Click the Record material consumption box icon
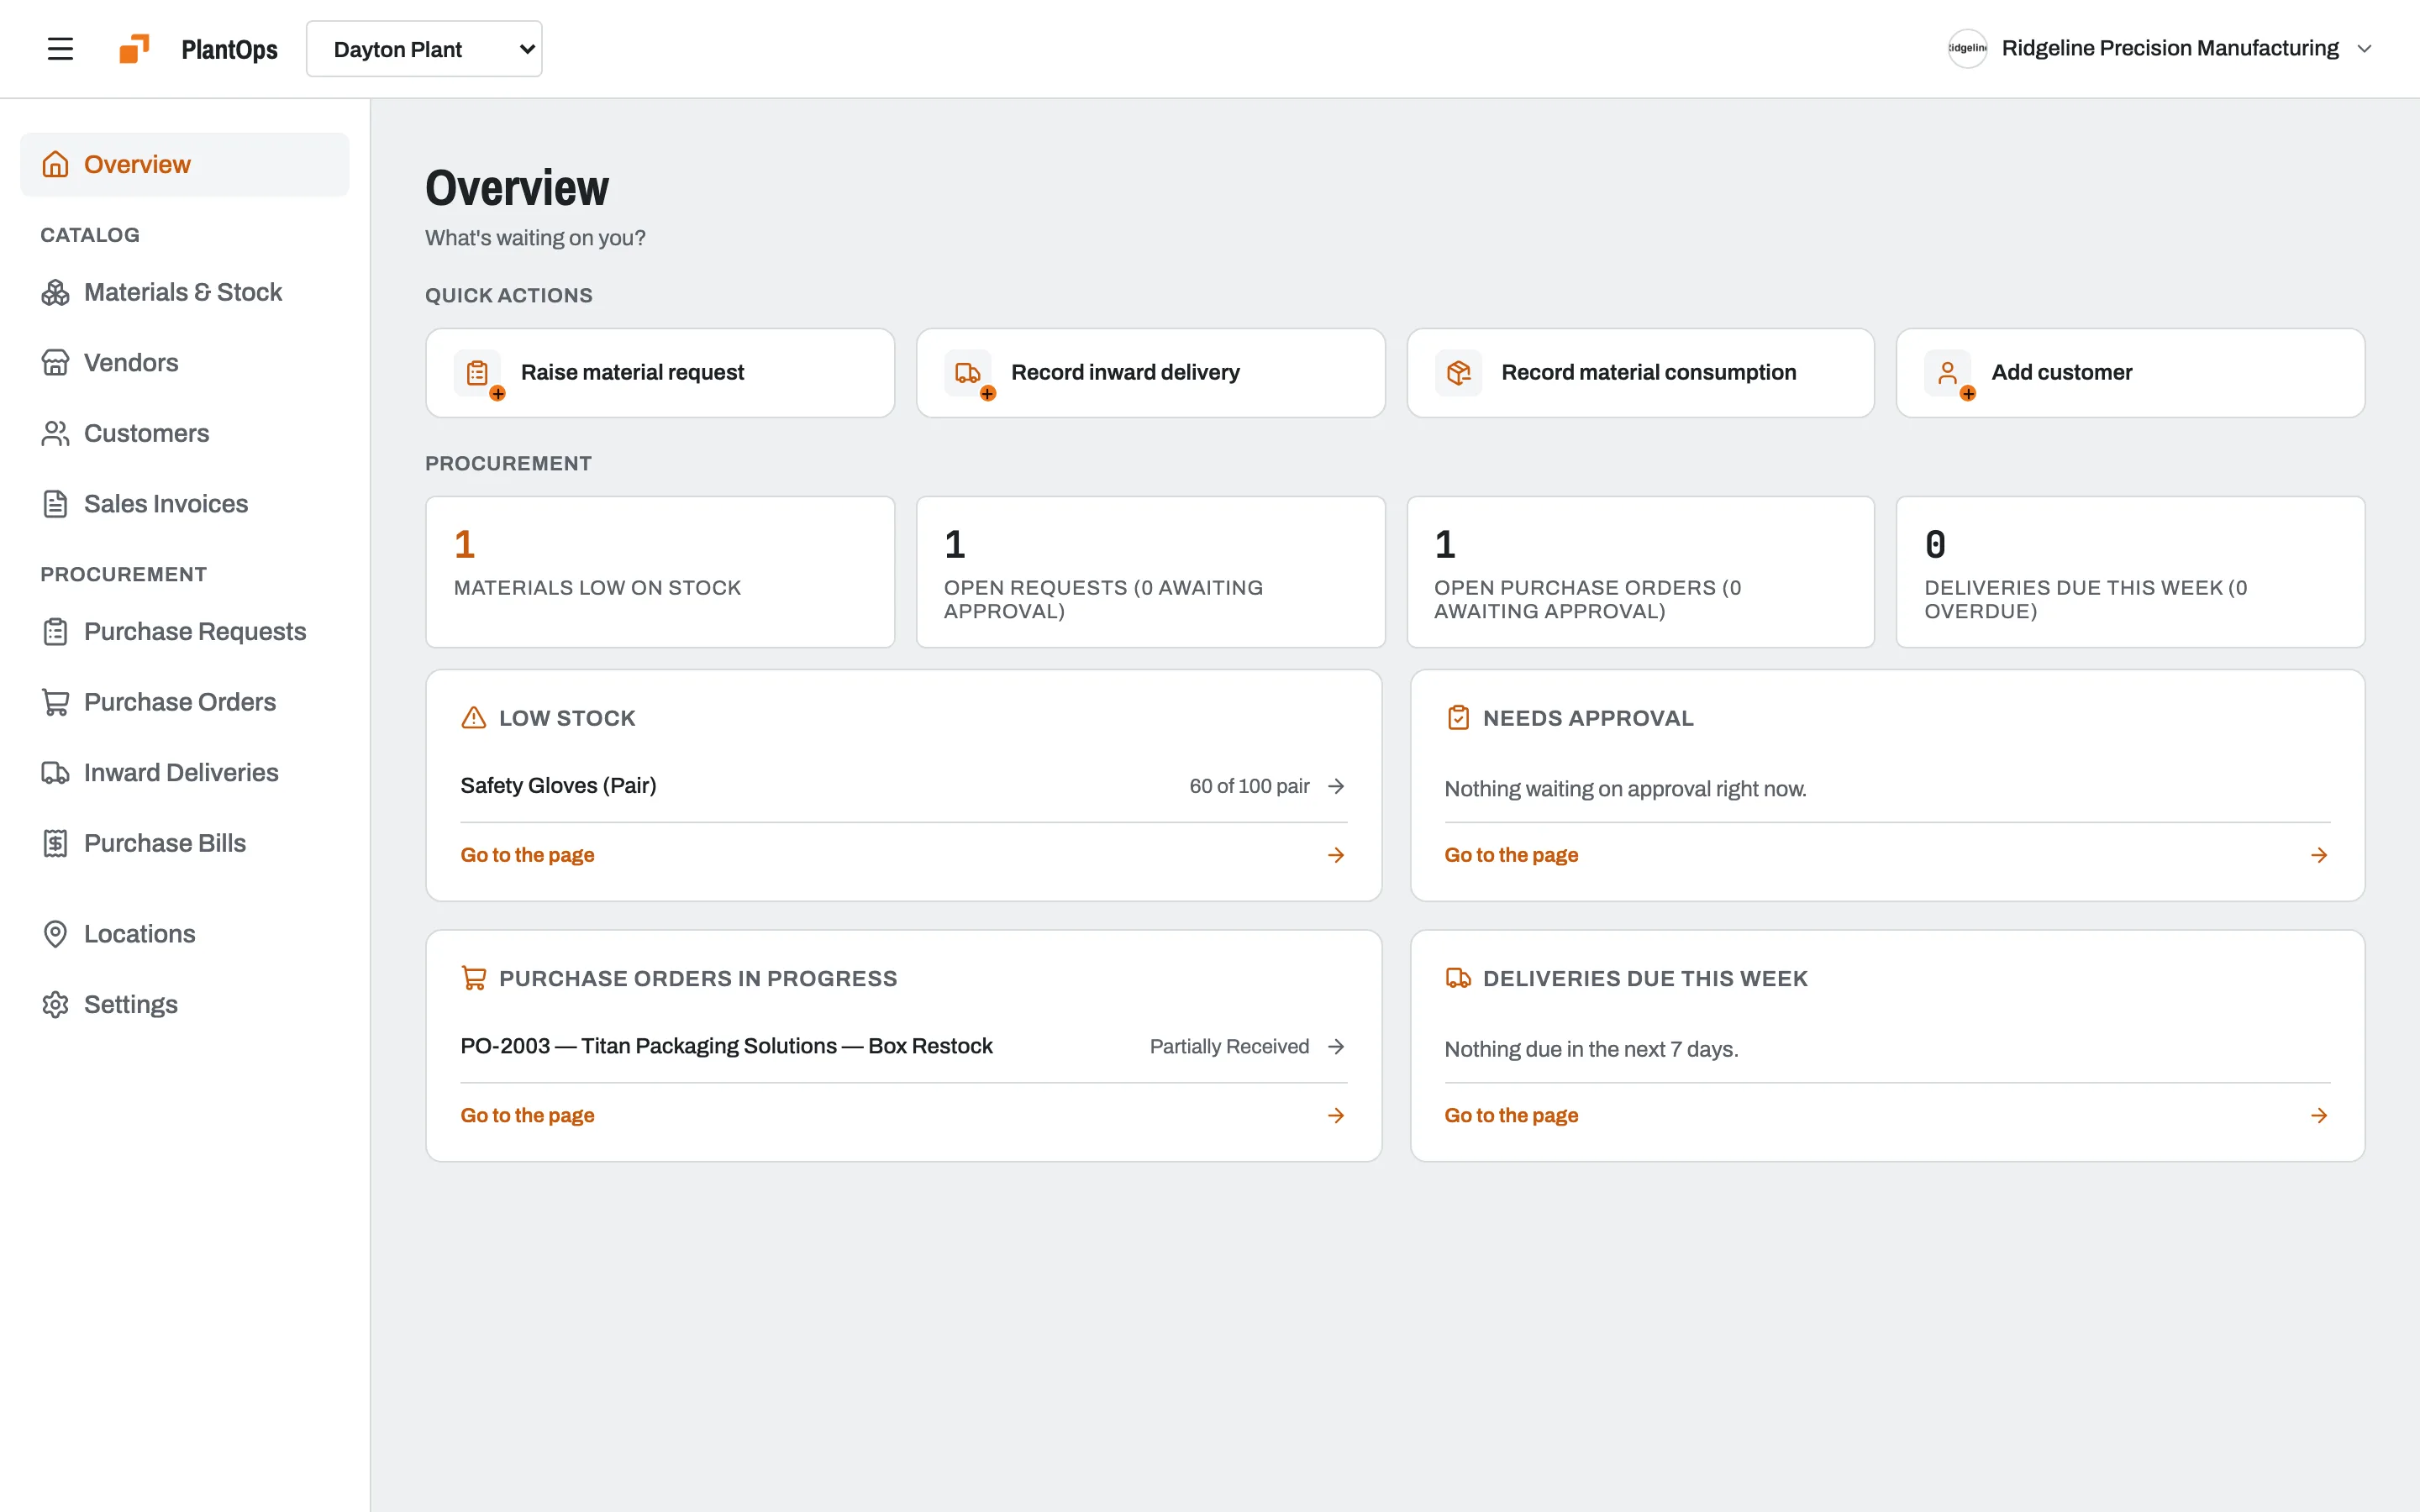 pyautogui.click(x=1458, y=373)
